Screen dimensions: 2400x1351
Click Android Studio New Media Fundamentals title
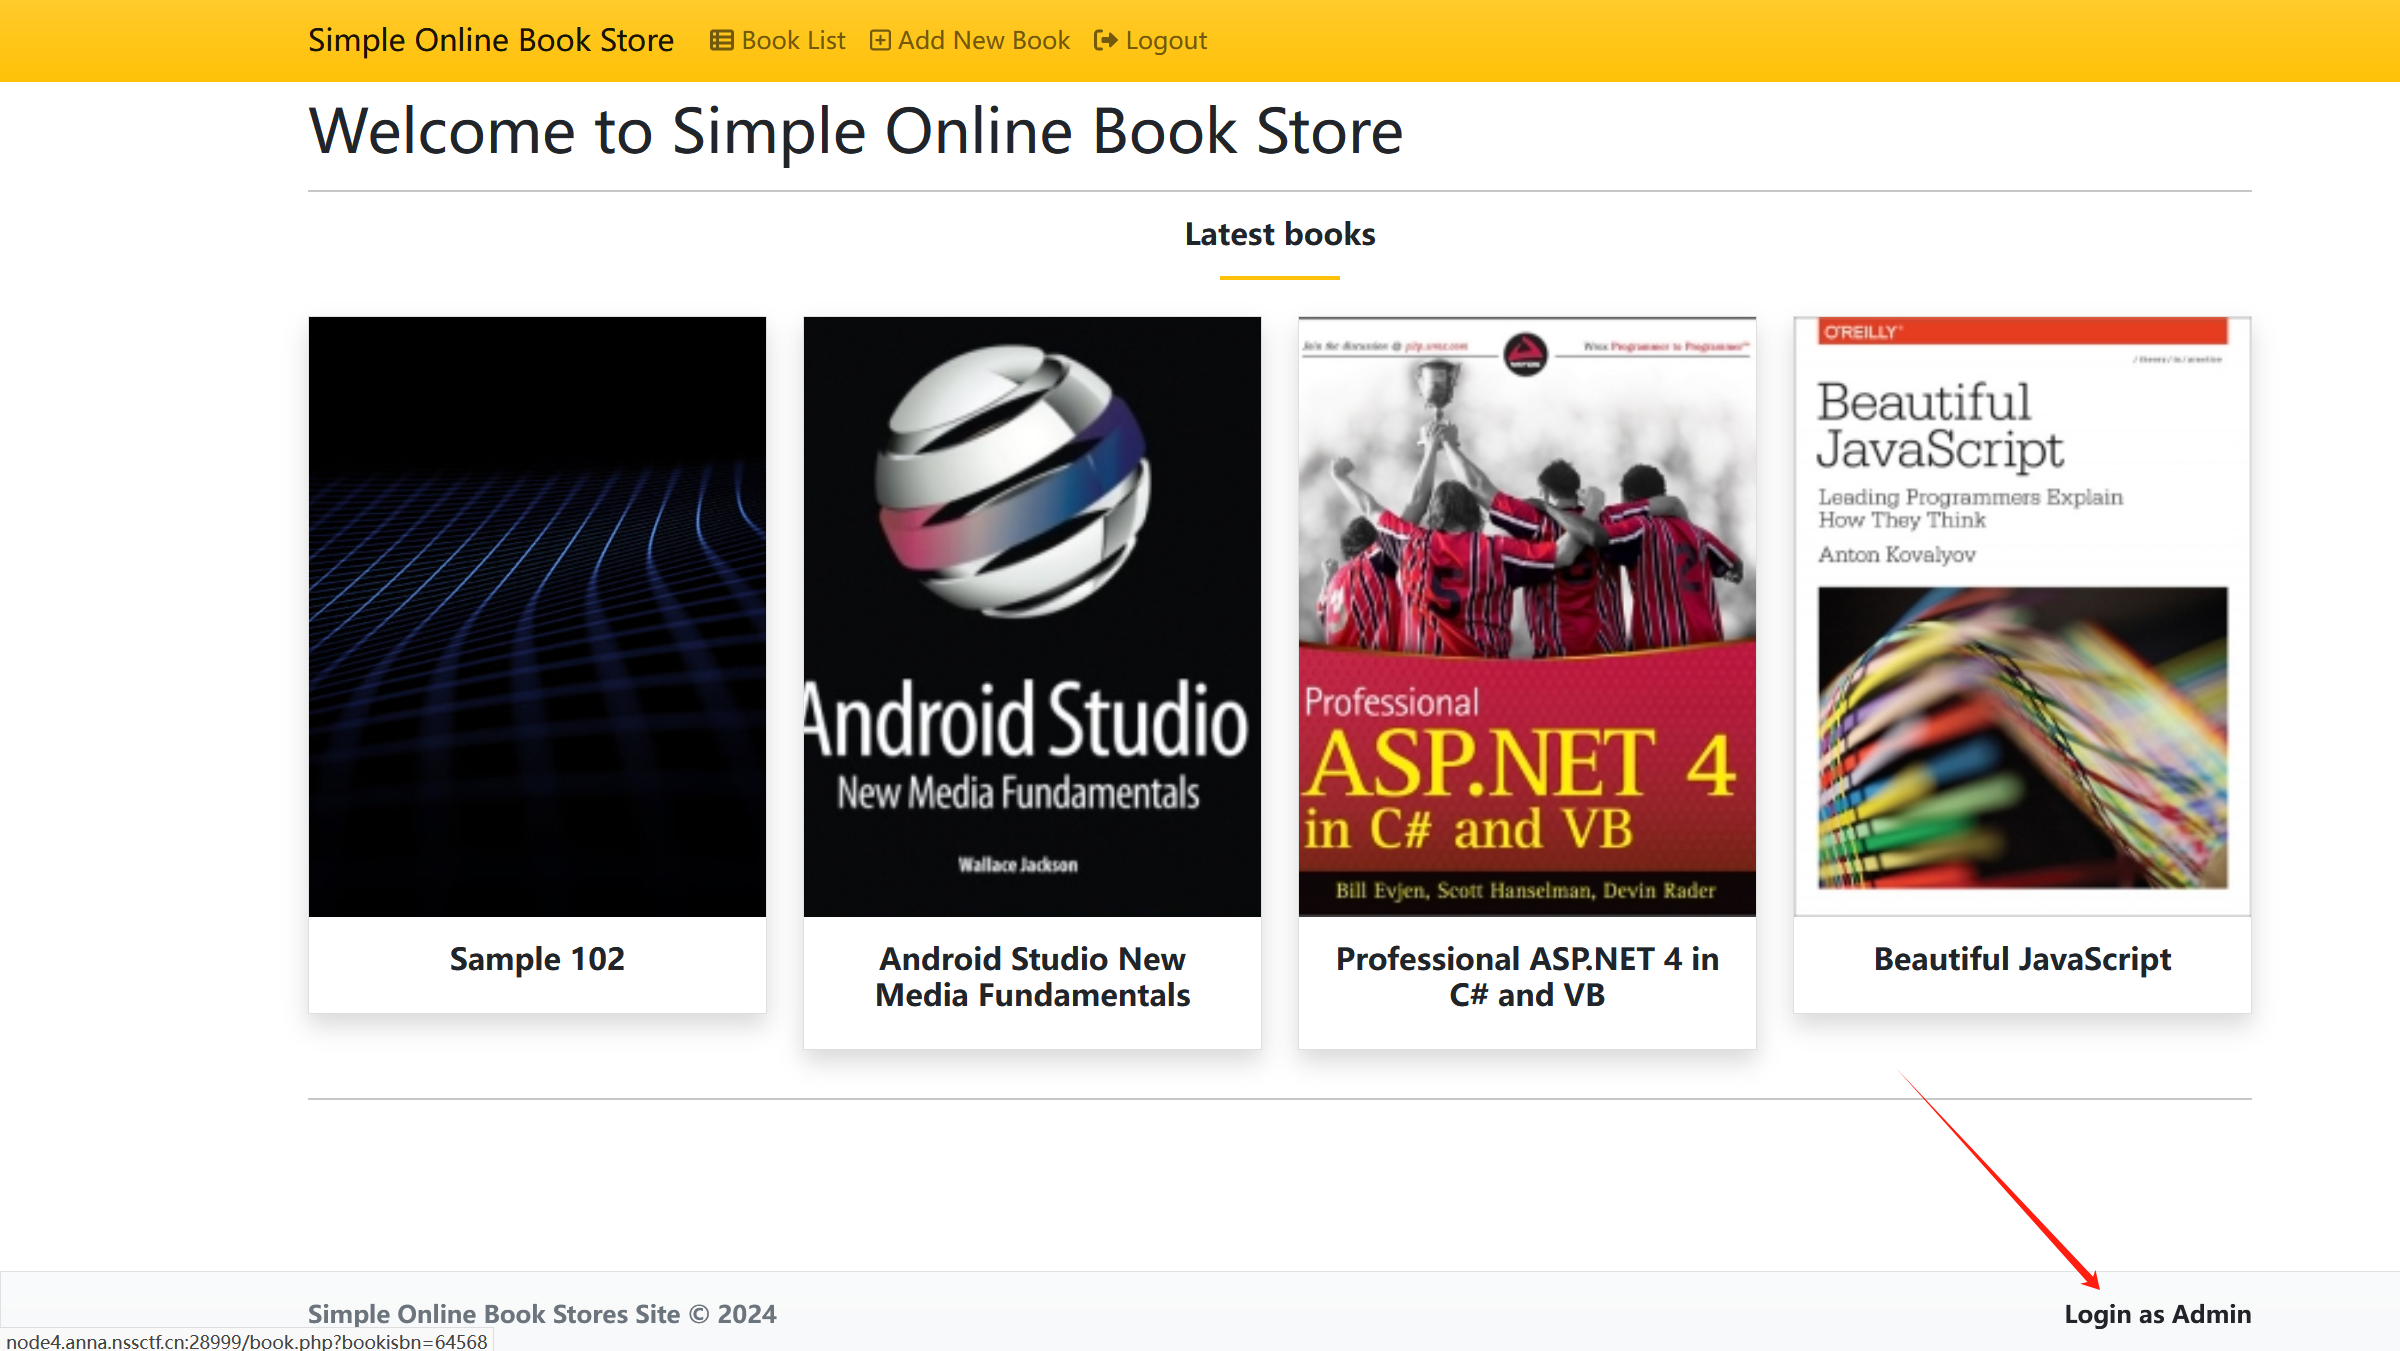click(1032, 977)
